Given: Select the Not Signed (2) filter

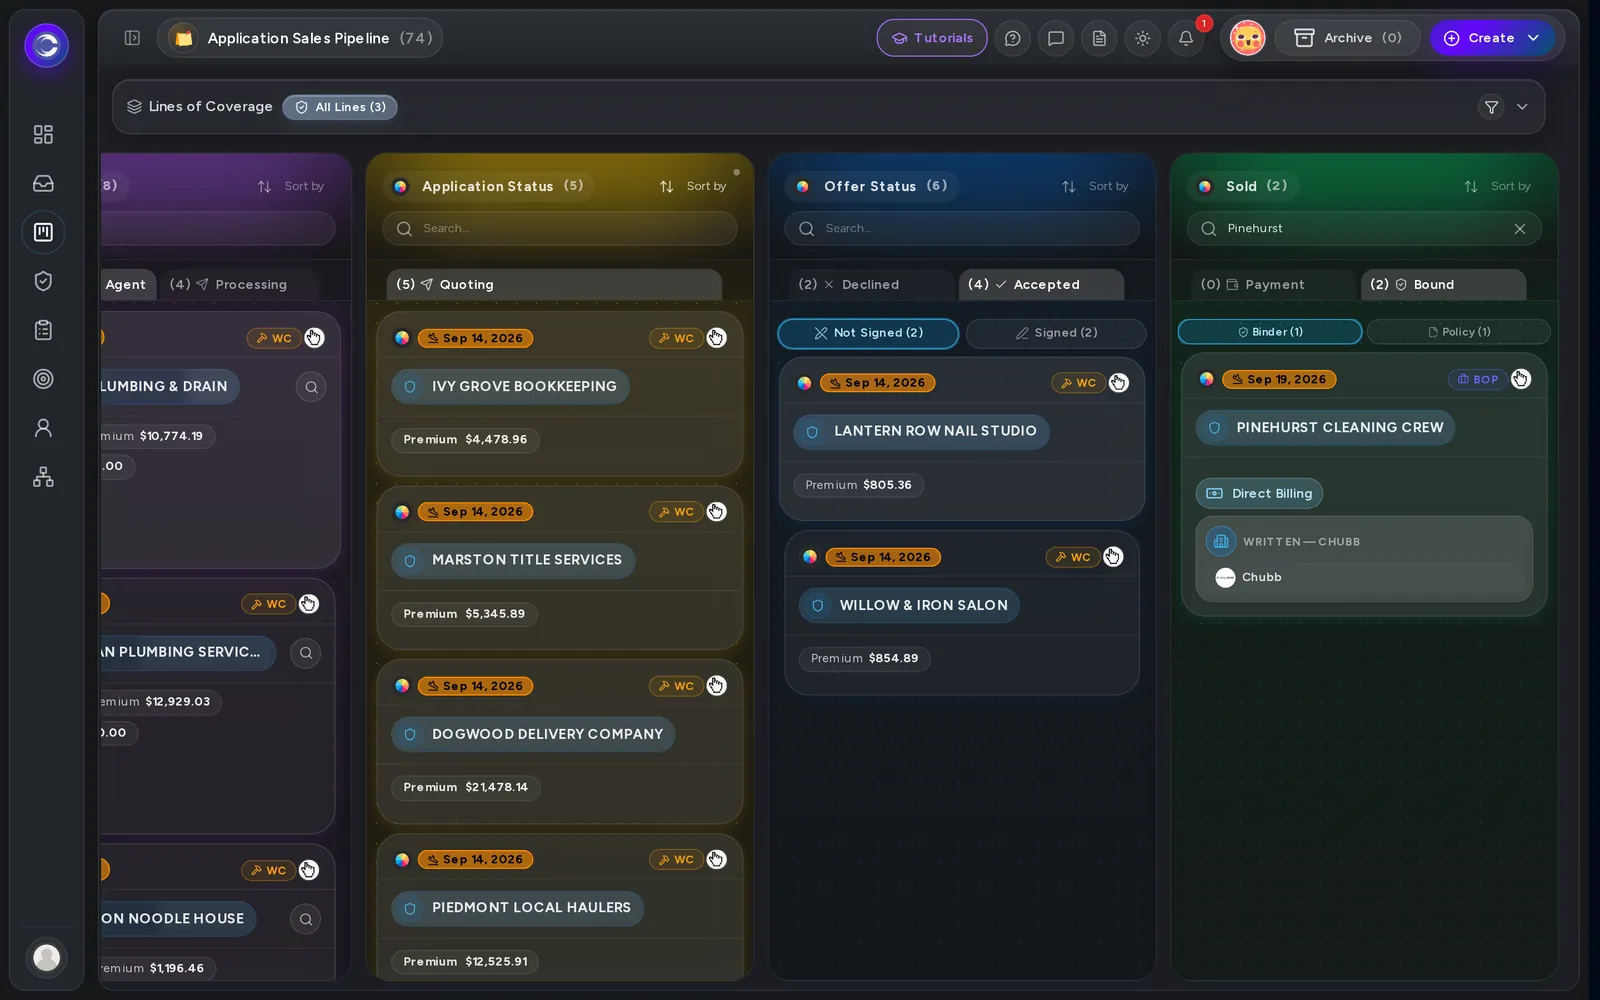Looking at the screenshot, I should click(x=868, y=333).
